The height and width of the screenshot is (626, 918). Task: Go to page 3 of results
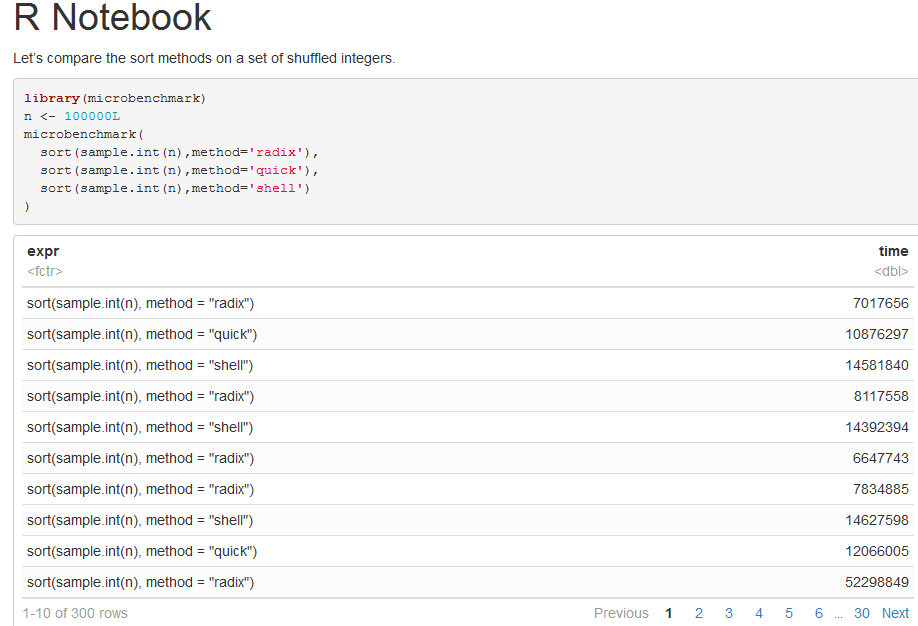click(x=729, y=613)
